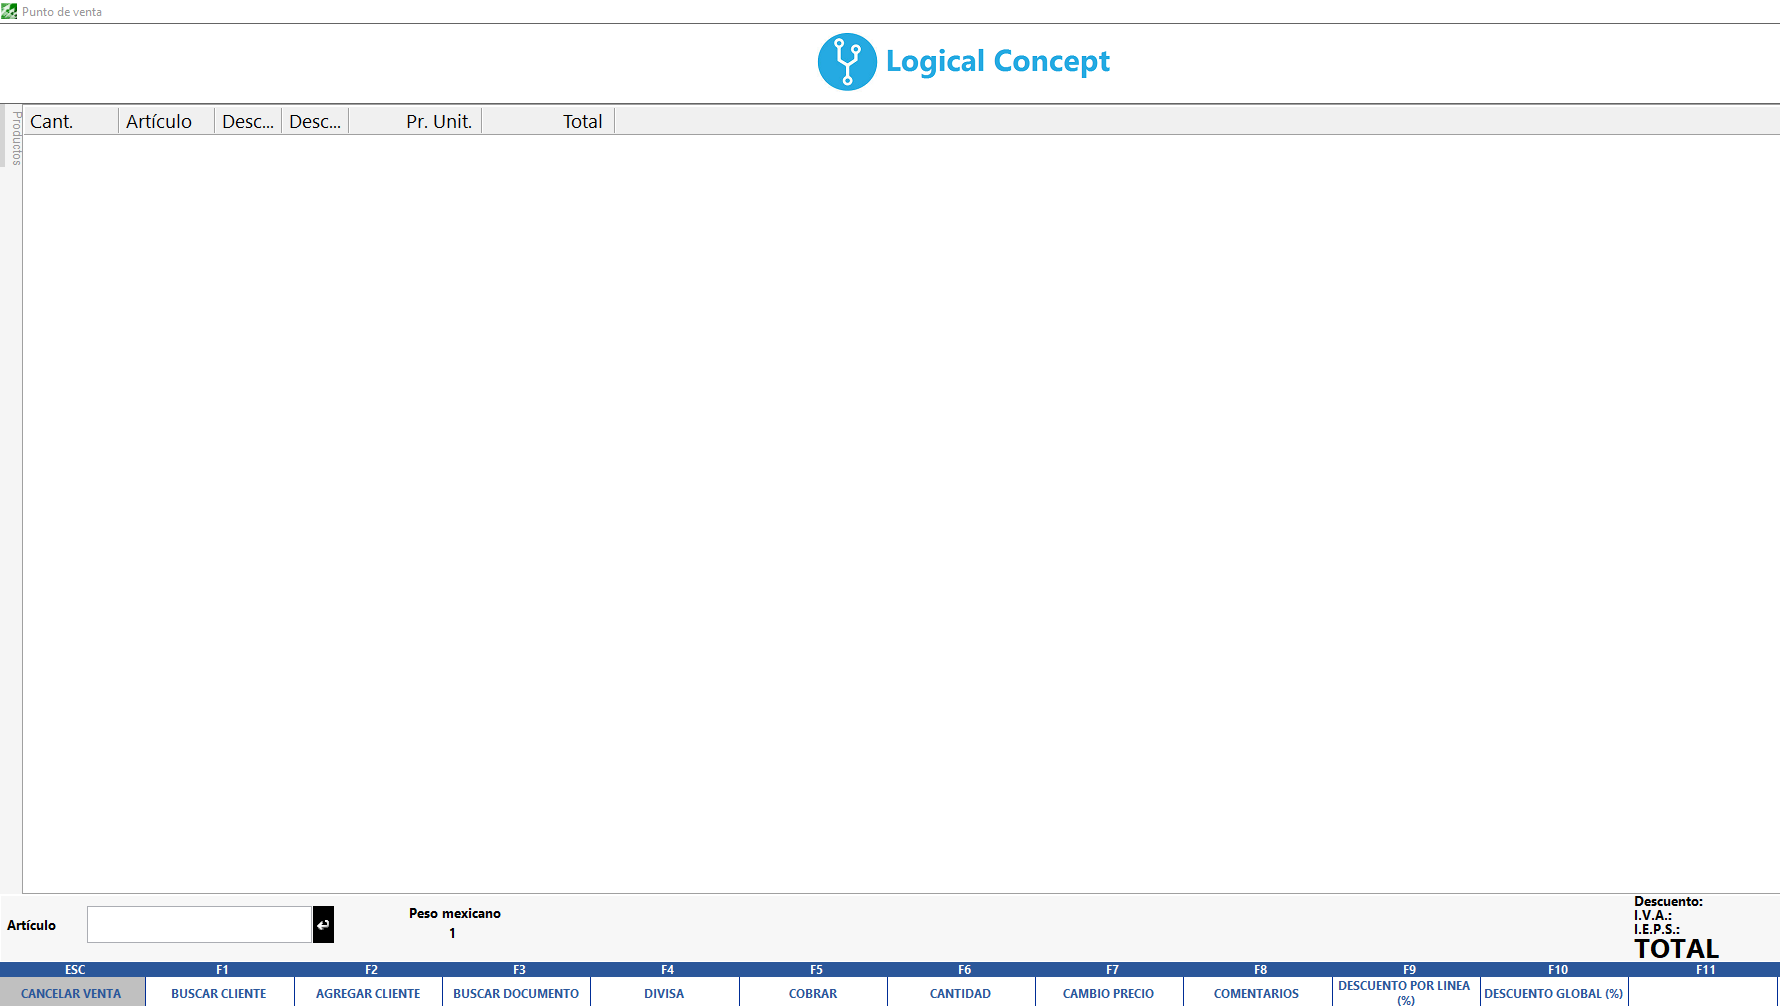This screenshot has width=1780, height=1006.
Task: Click the Punto de venta window icon
Action: tap(9, 12)
